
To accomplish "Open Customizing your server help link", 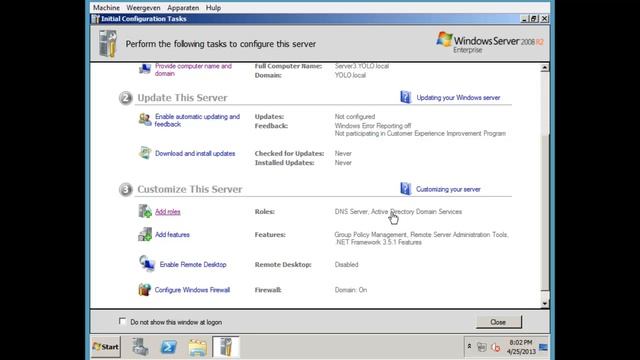I will [x=448, y=189].
